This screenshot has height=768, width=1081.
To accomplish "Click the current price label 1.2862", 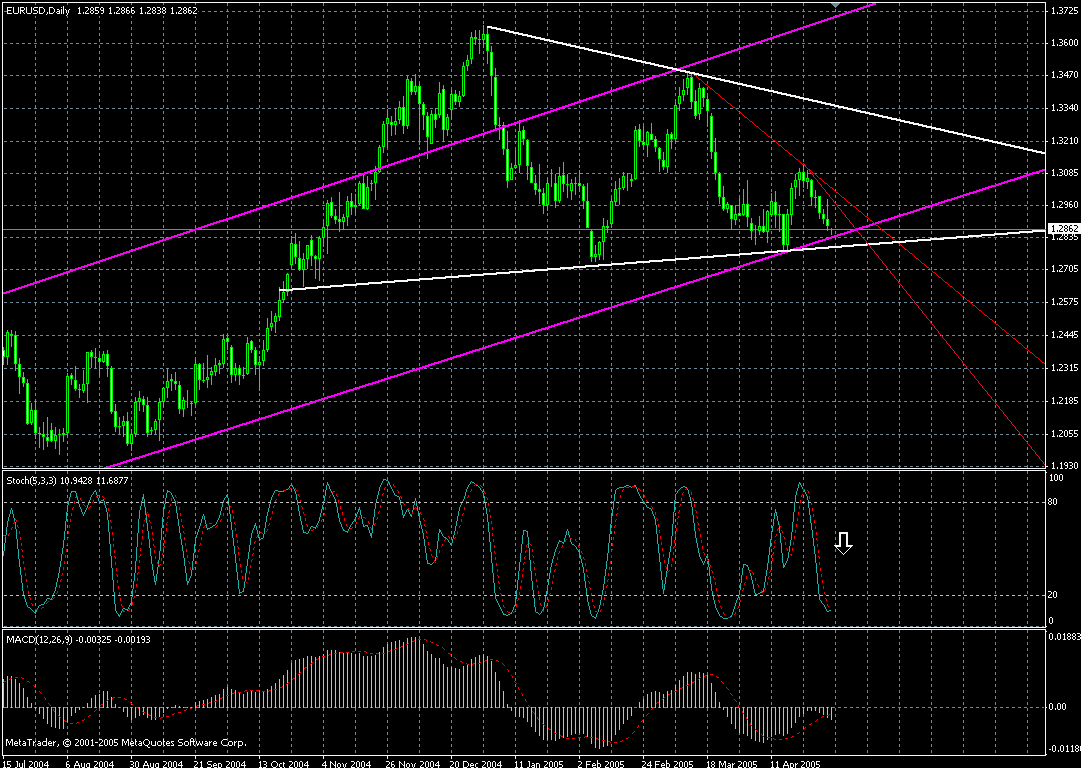I will coord(1063,228).
